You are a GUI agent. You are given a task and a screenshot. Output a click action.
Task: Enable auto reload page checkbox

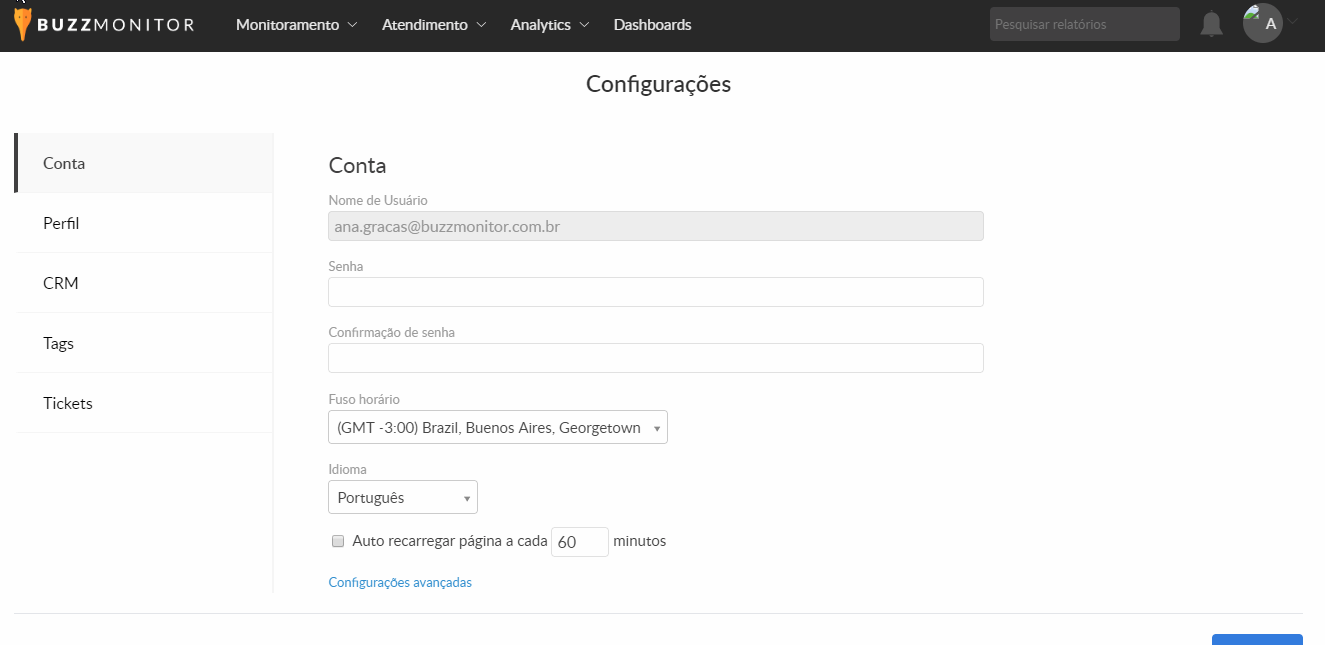pos(338,541)
